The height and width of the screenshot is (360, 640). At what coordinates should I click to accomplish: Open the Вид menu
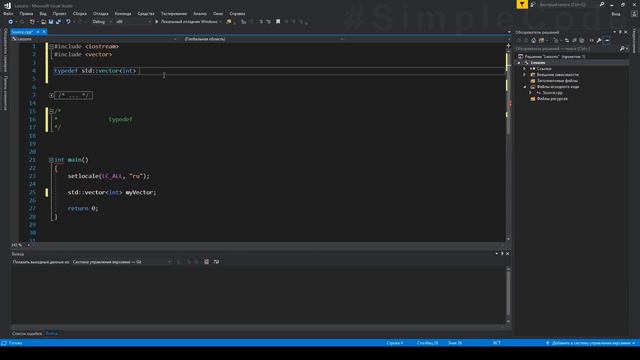click(x=43, y=13)
